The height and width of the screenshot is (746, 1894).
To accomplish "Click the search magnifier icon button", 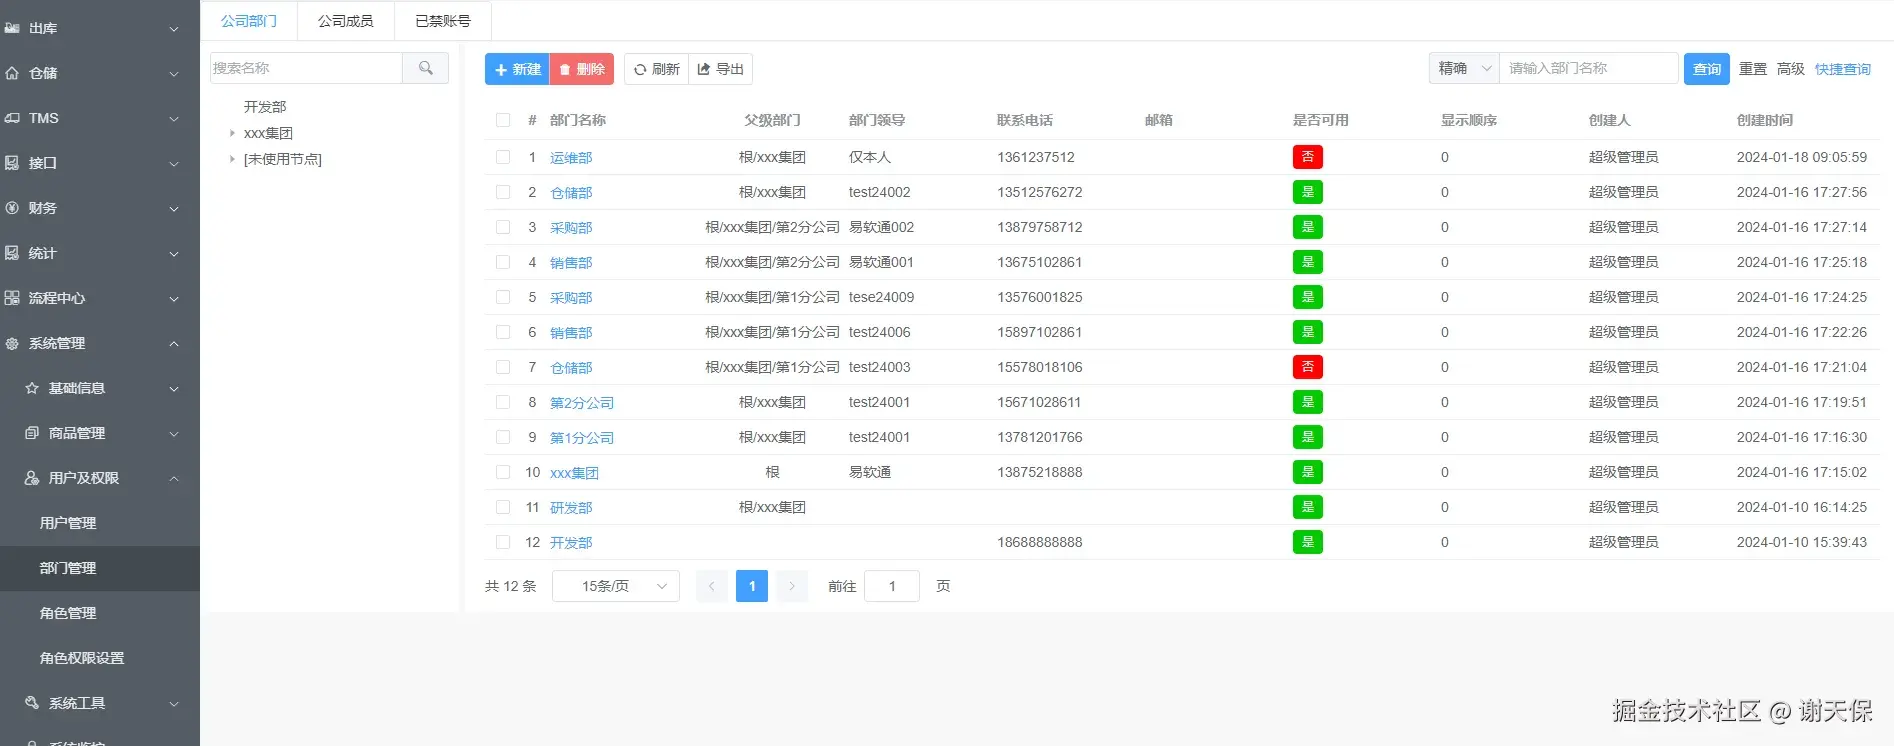I will pos(426,68).
